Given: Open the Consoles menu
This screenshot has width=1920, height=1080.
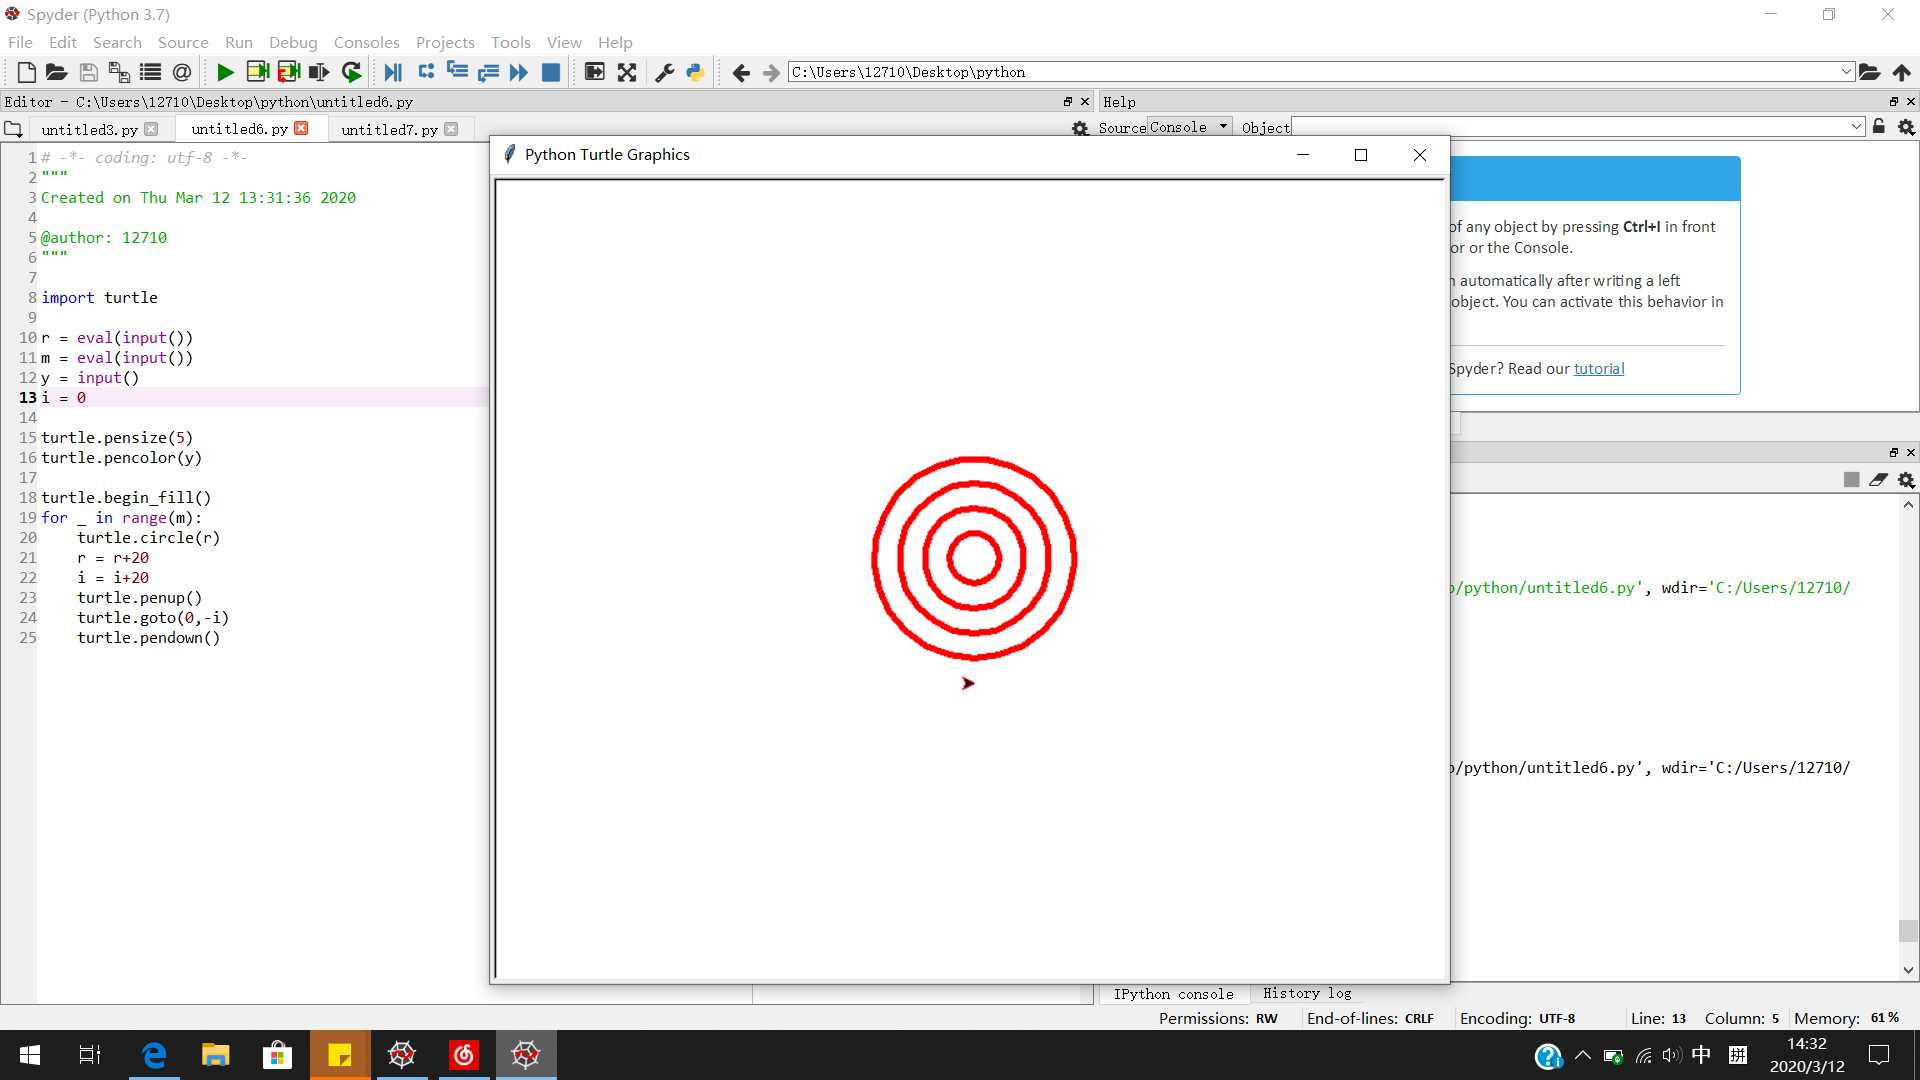Looking at the screenshot, I should click(x=366, y=42).
